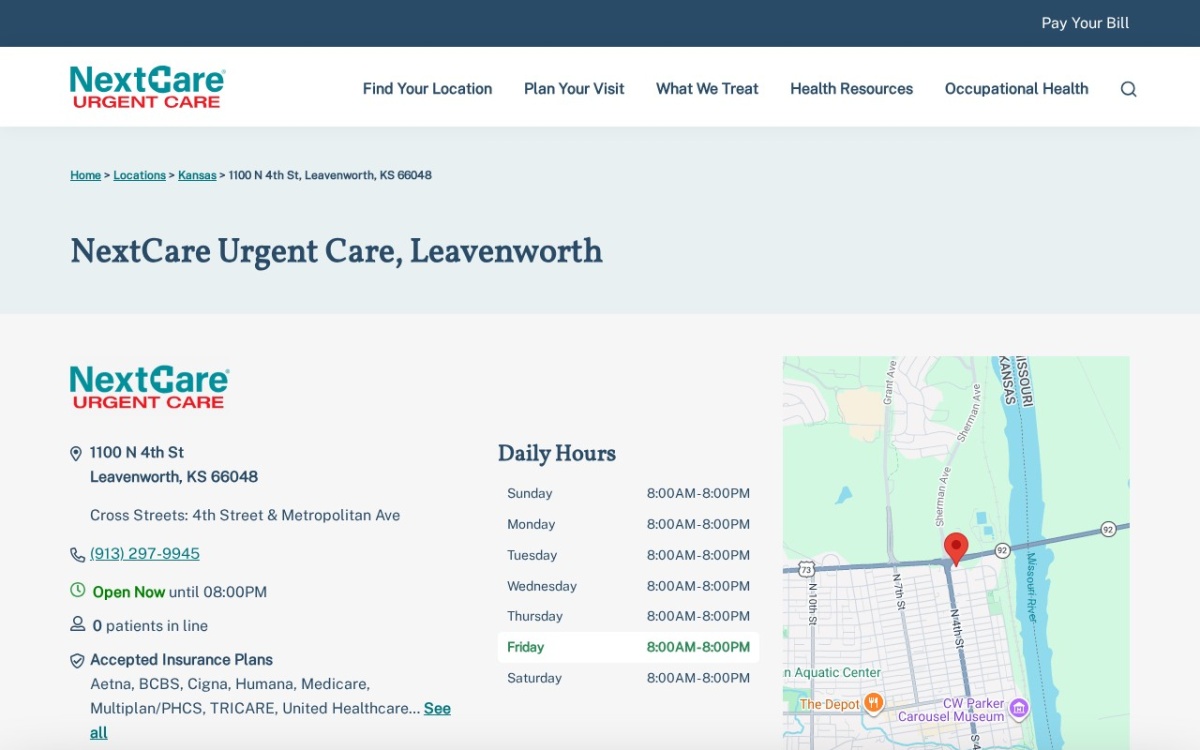This screenshot has height=750, width=1200.
Task: Select the Sunday hours row
Action: (x=628, y=493)
